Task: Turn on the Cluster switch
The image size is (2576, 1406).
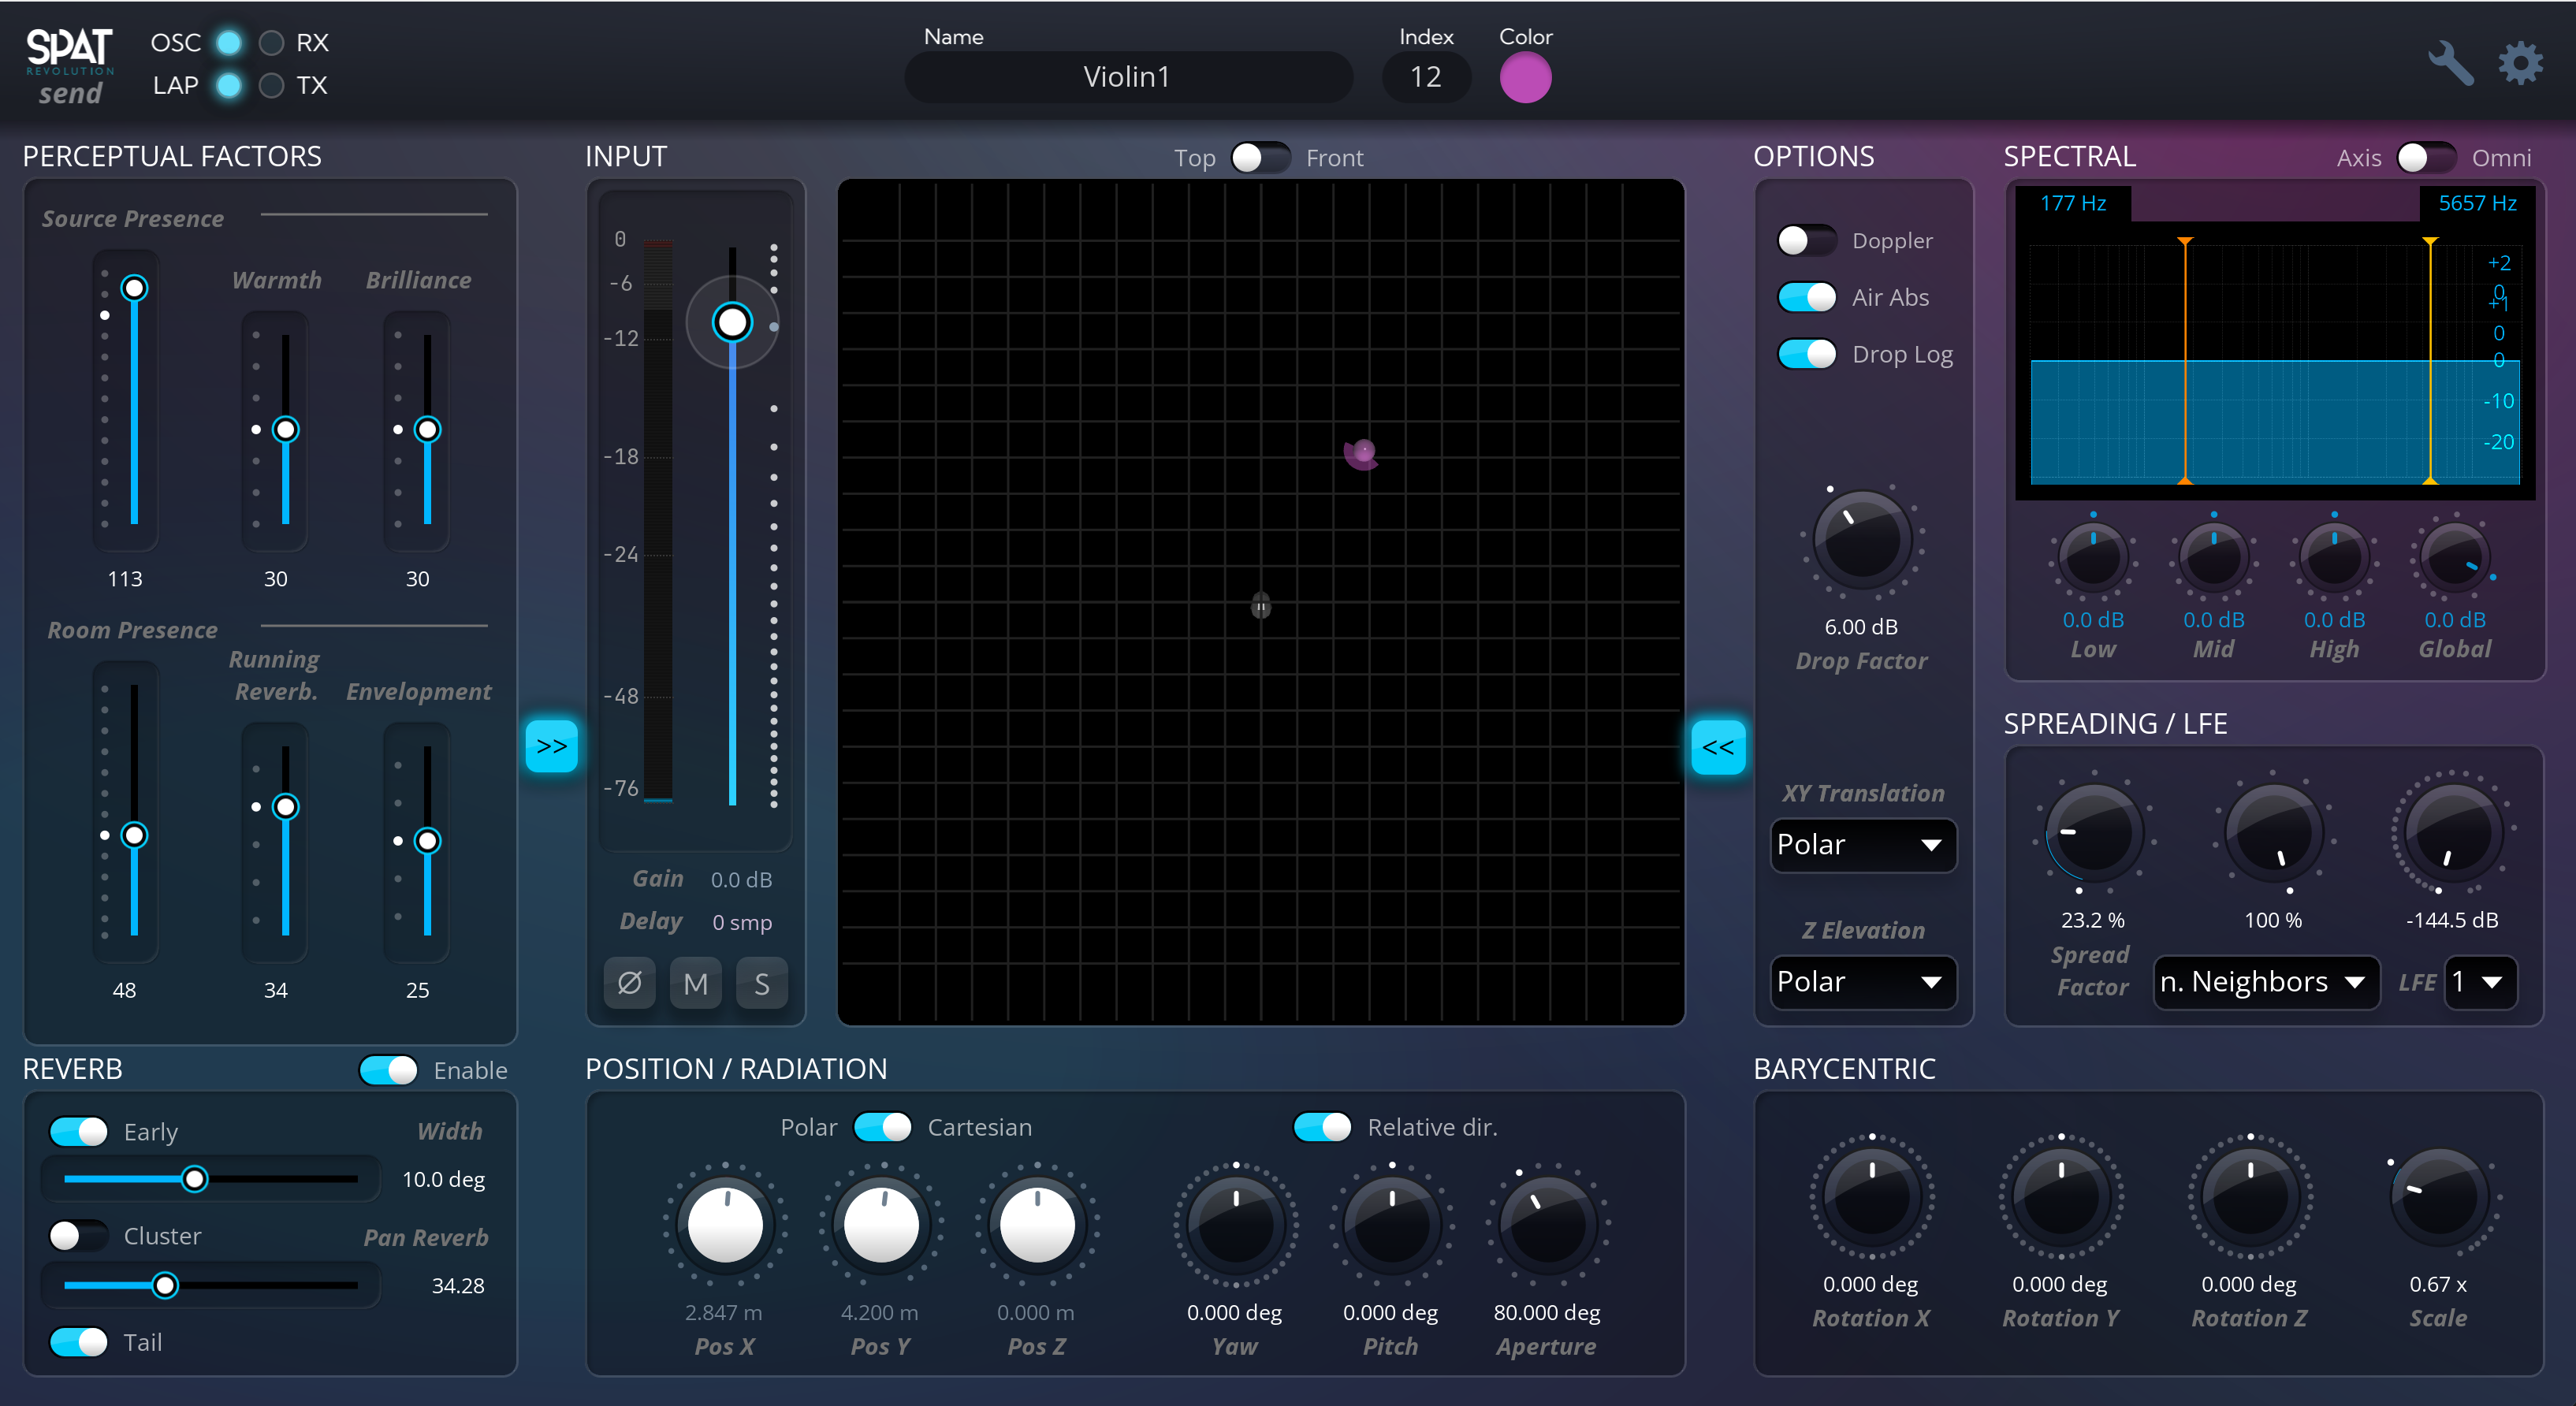Action: coord(78,1236)
